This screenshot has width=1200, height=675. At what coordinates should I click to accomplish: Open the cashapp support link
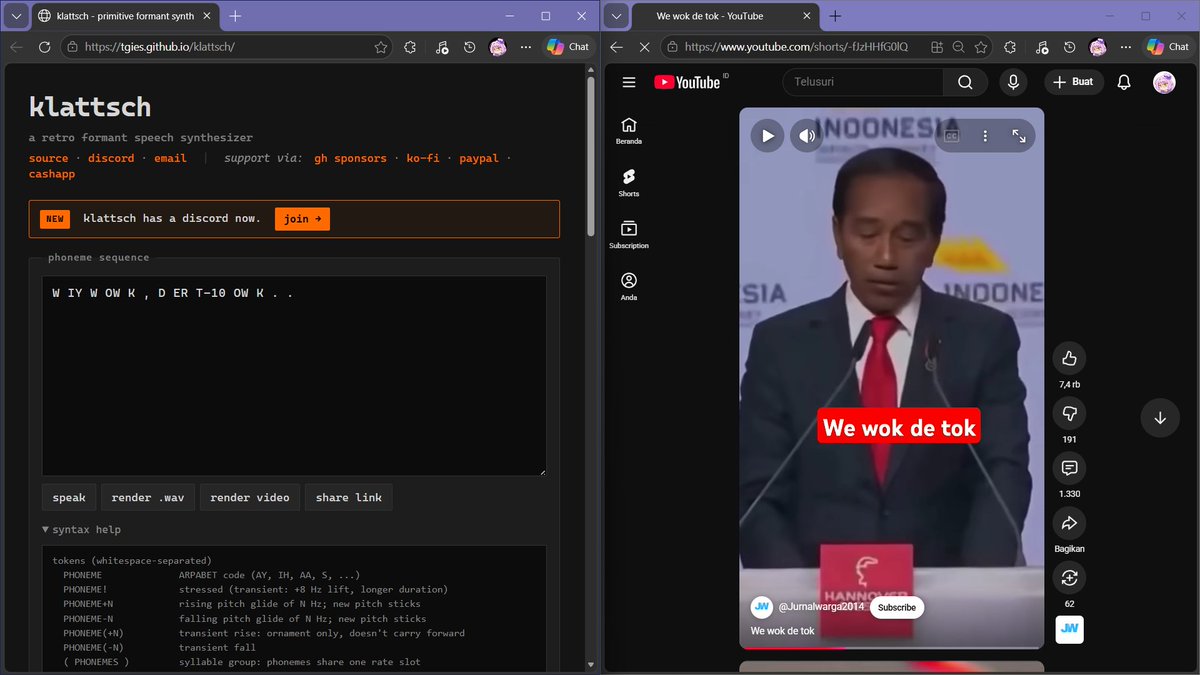pyautogui.click(x=52, y=174)
